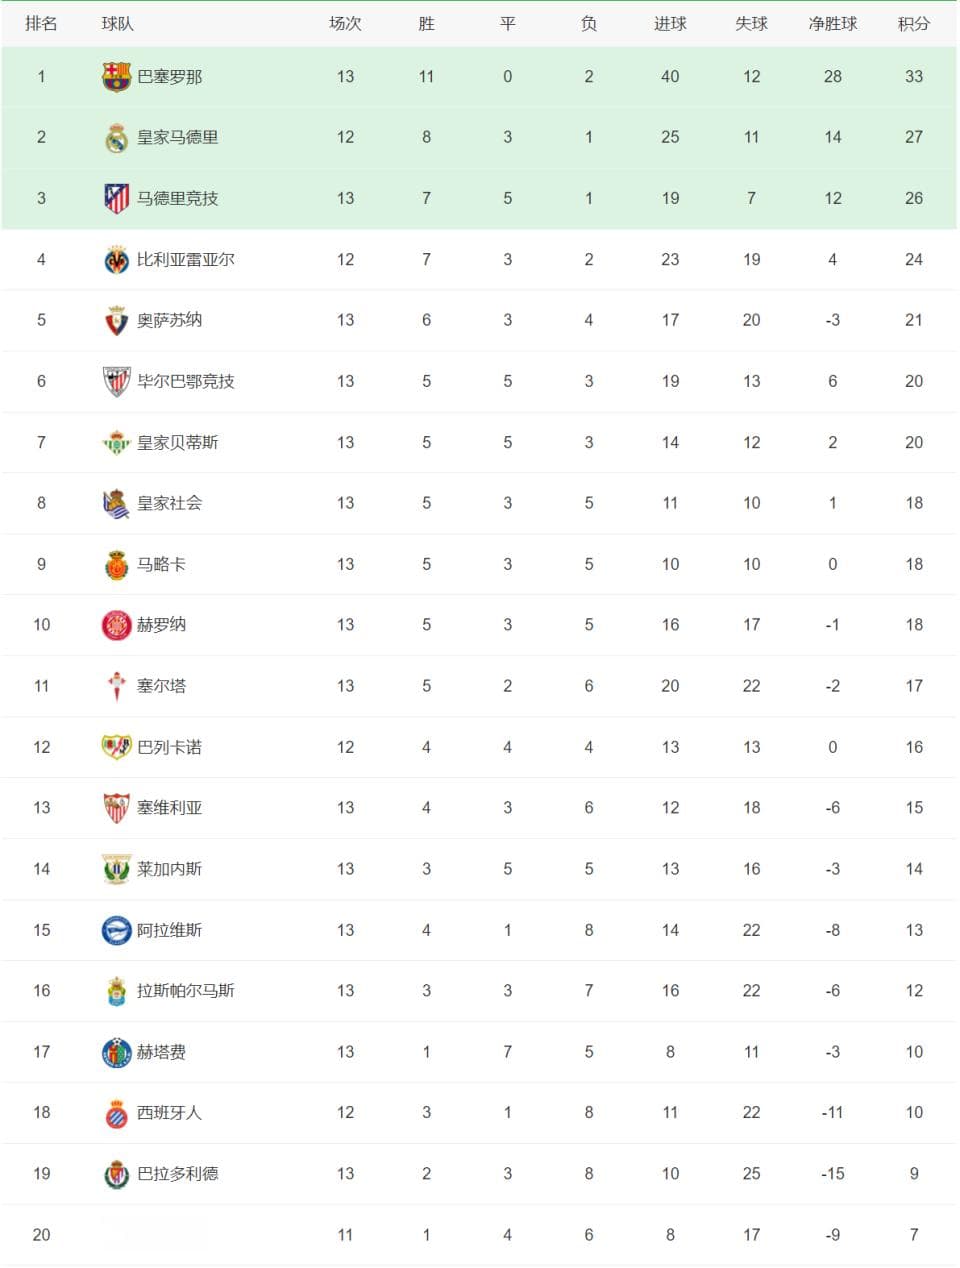The width and height of the screenshot is (960, 1268).
Task: Click the Real Madrid crest icon
Action: tap(117, 137)
